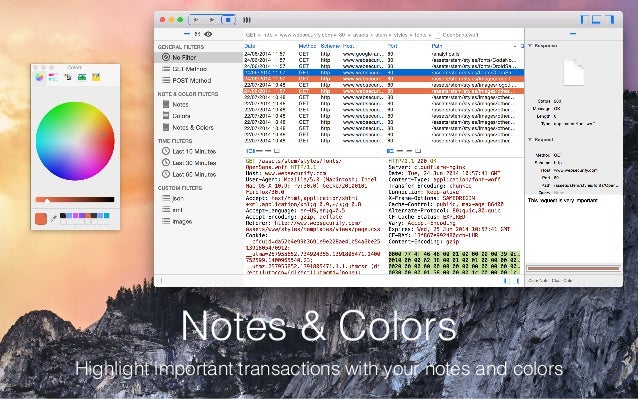
Task: Click the Clear Color button
Action: pyautogui.click(x=562, y=281)
